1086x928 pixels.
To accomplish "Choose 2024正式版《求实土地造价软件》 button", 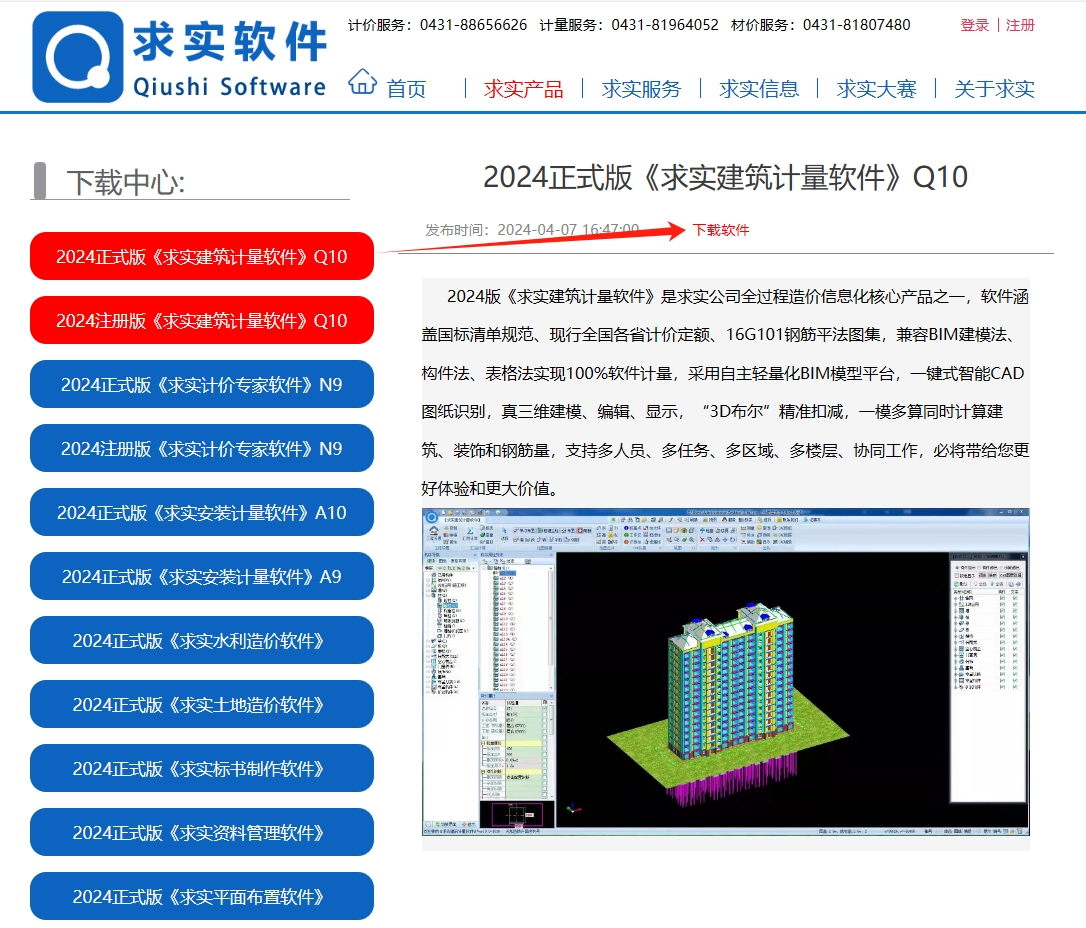I will (202, 704).
